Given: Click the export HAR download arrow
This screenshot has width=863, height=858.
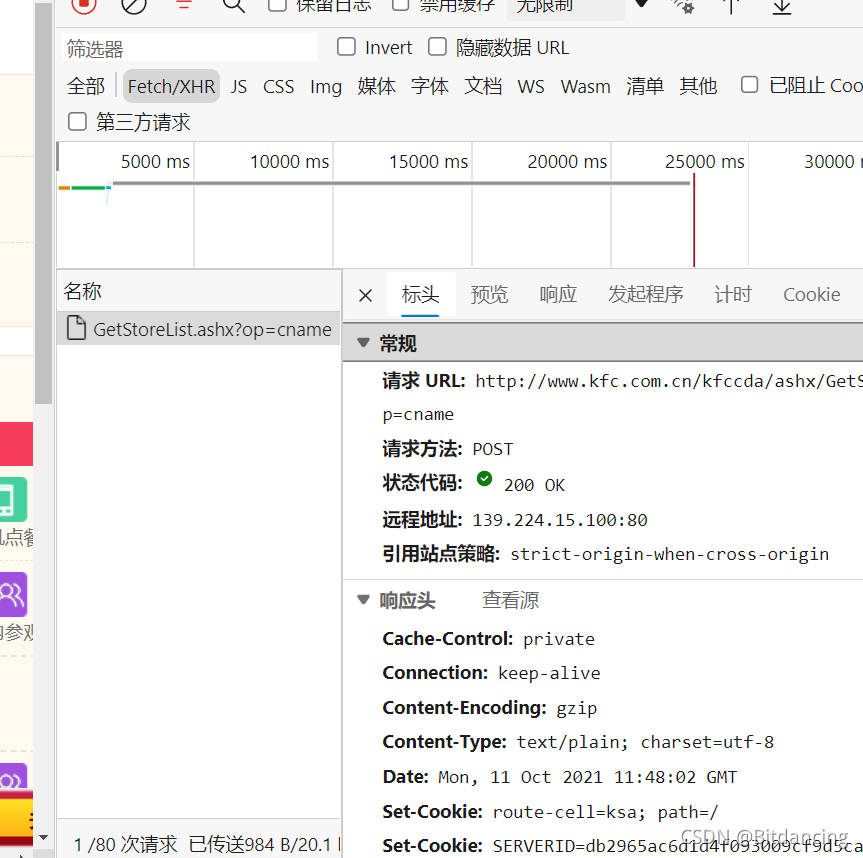Looking at the screenshot, I should [x=782, y=5].
